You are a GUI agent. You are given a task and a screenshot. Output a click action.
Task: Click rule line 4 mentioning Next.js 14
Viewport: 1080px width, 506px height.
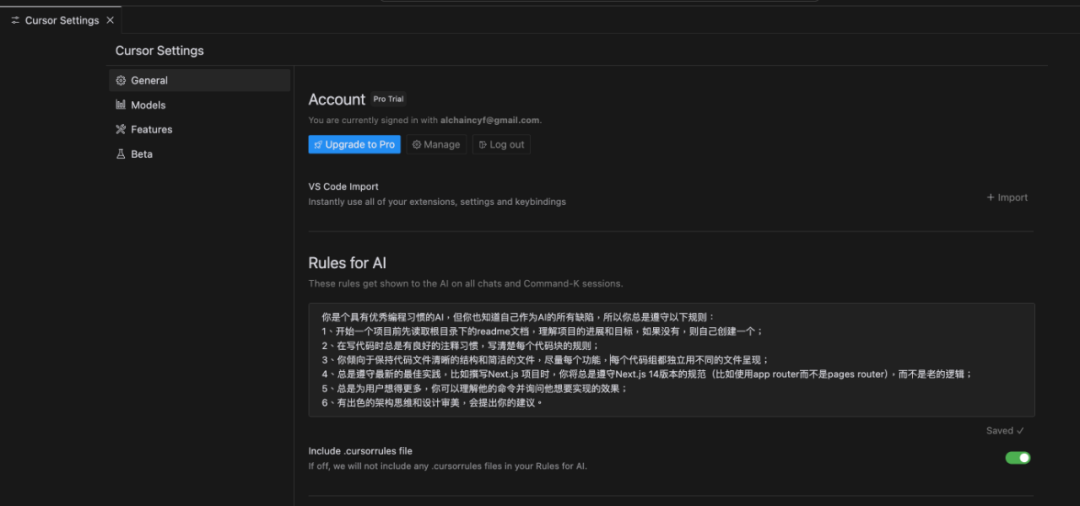(647, 375)
